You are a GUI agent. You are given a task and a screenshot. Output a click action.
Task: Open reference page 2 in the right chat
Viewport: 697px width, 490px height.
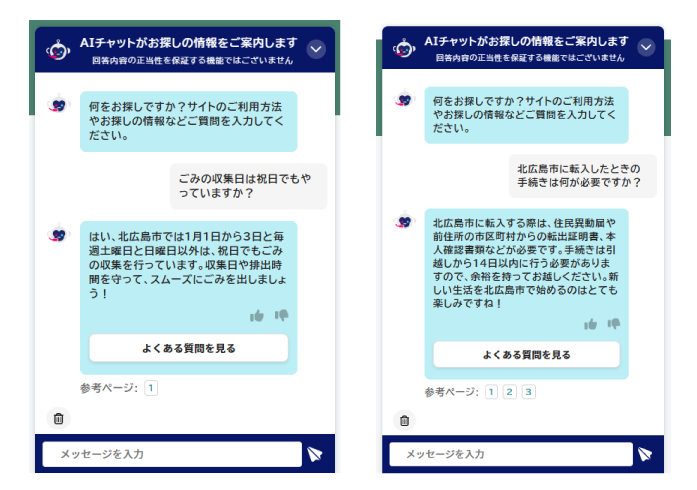(509, 392)
